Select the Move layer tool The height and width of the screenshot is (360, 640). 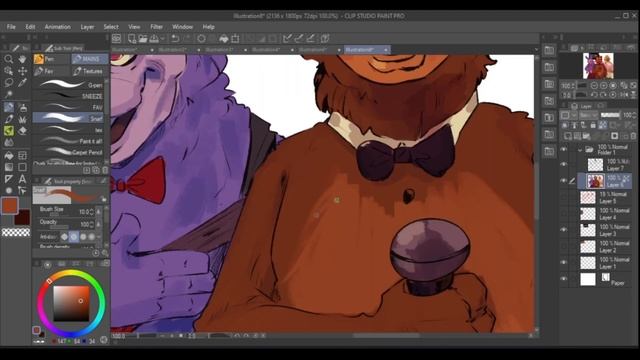(22, 71)
